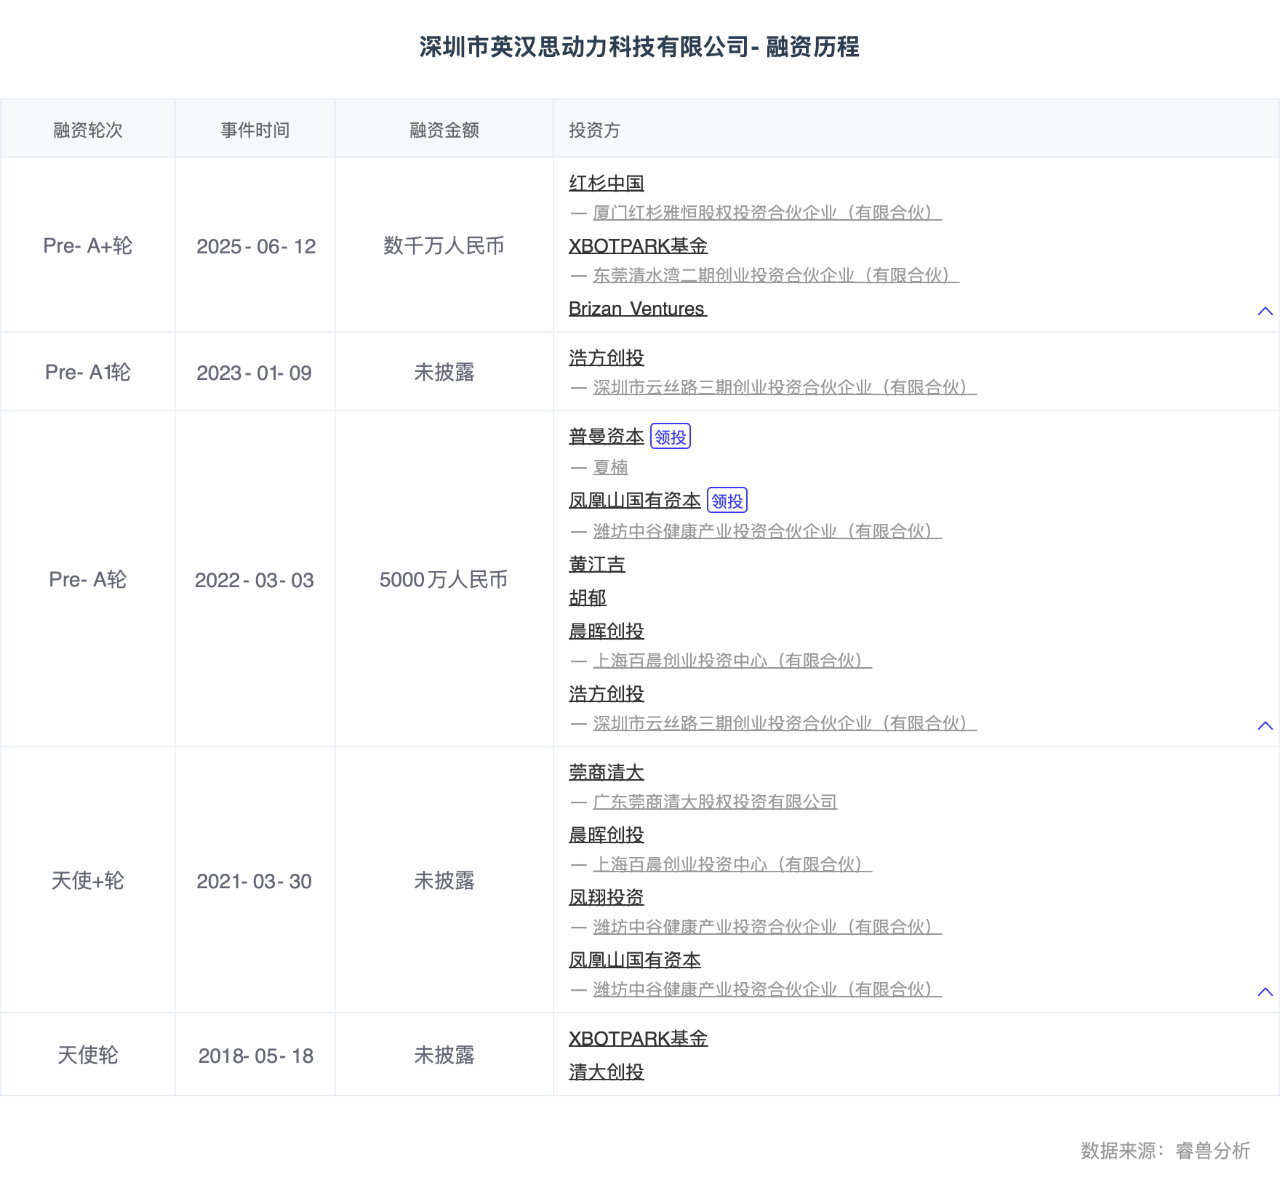
Task: Collapse the Pre-A轮 investor list via chevron
Action: click(x=1265, y=725)
